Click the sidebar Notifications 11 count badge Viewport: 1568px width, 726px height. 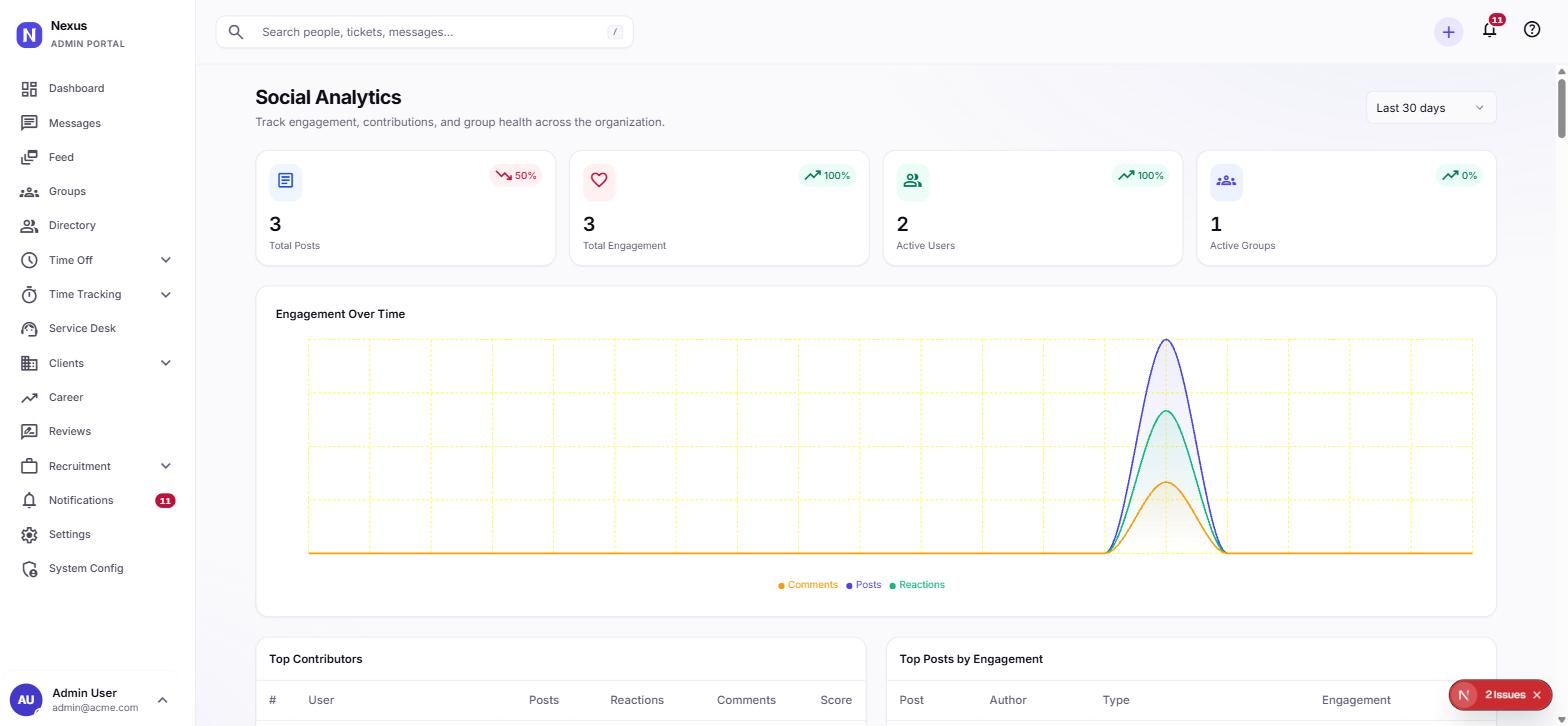tap(165, 501)
